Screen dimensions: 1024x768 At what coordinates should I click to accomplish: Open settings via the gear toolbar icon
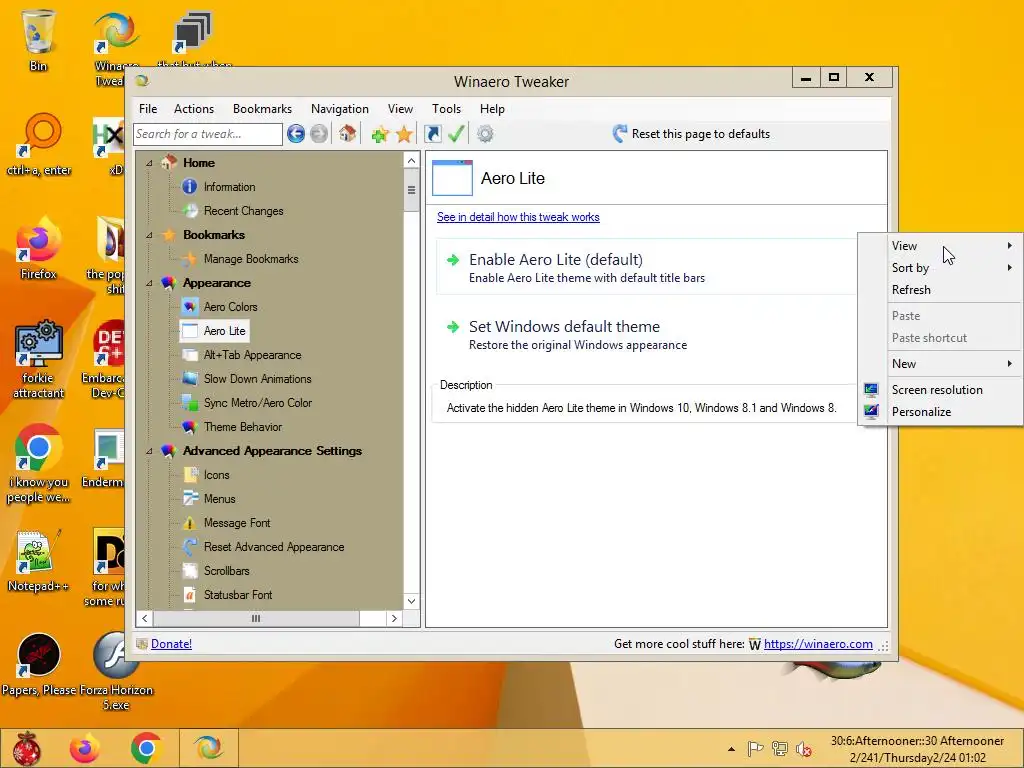485,134
